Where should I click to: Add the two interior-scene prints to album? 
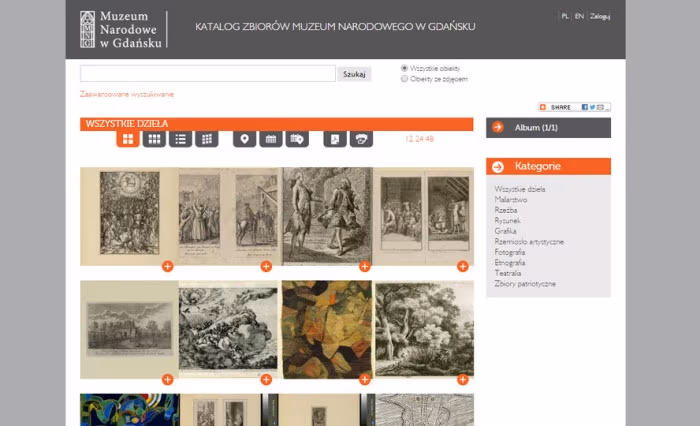(462, 267)
